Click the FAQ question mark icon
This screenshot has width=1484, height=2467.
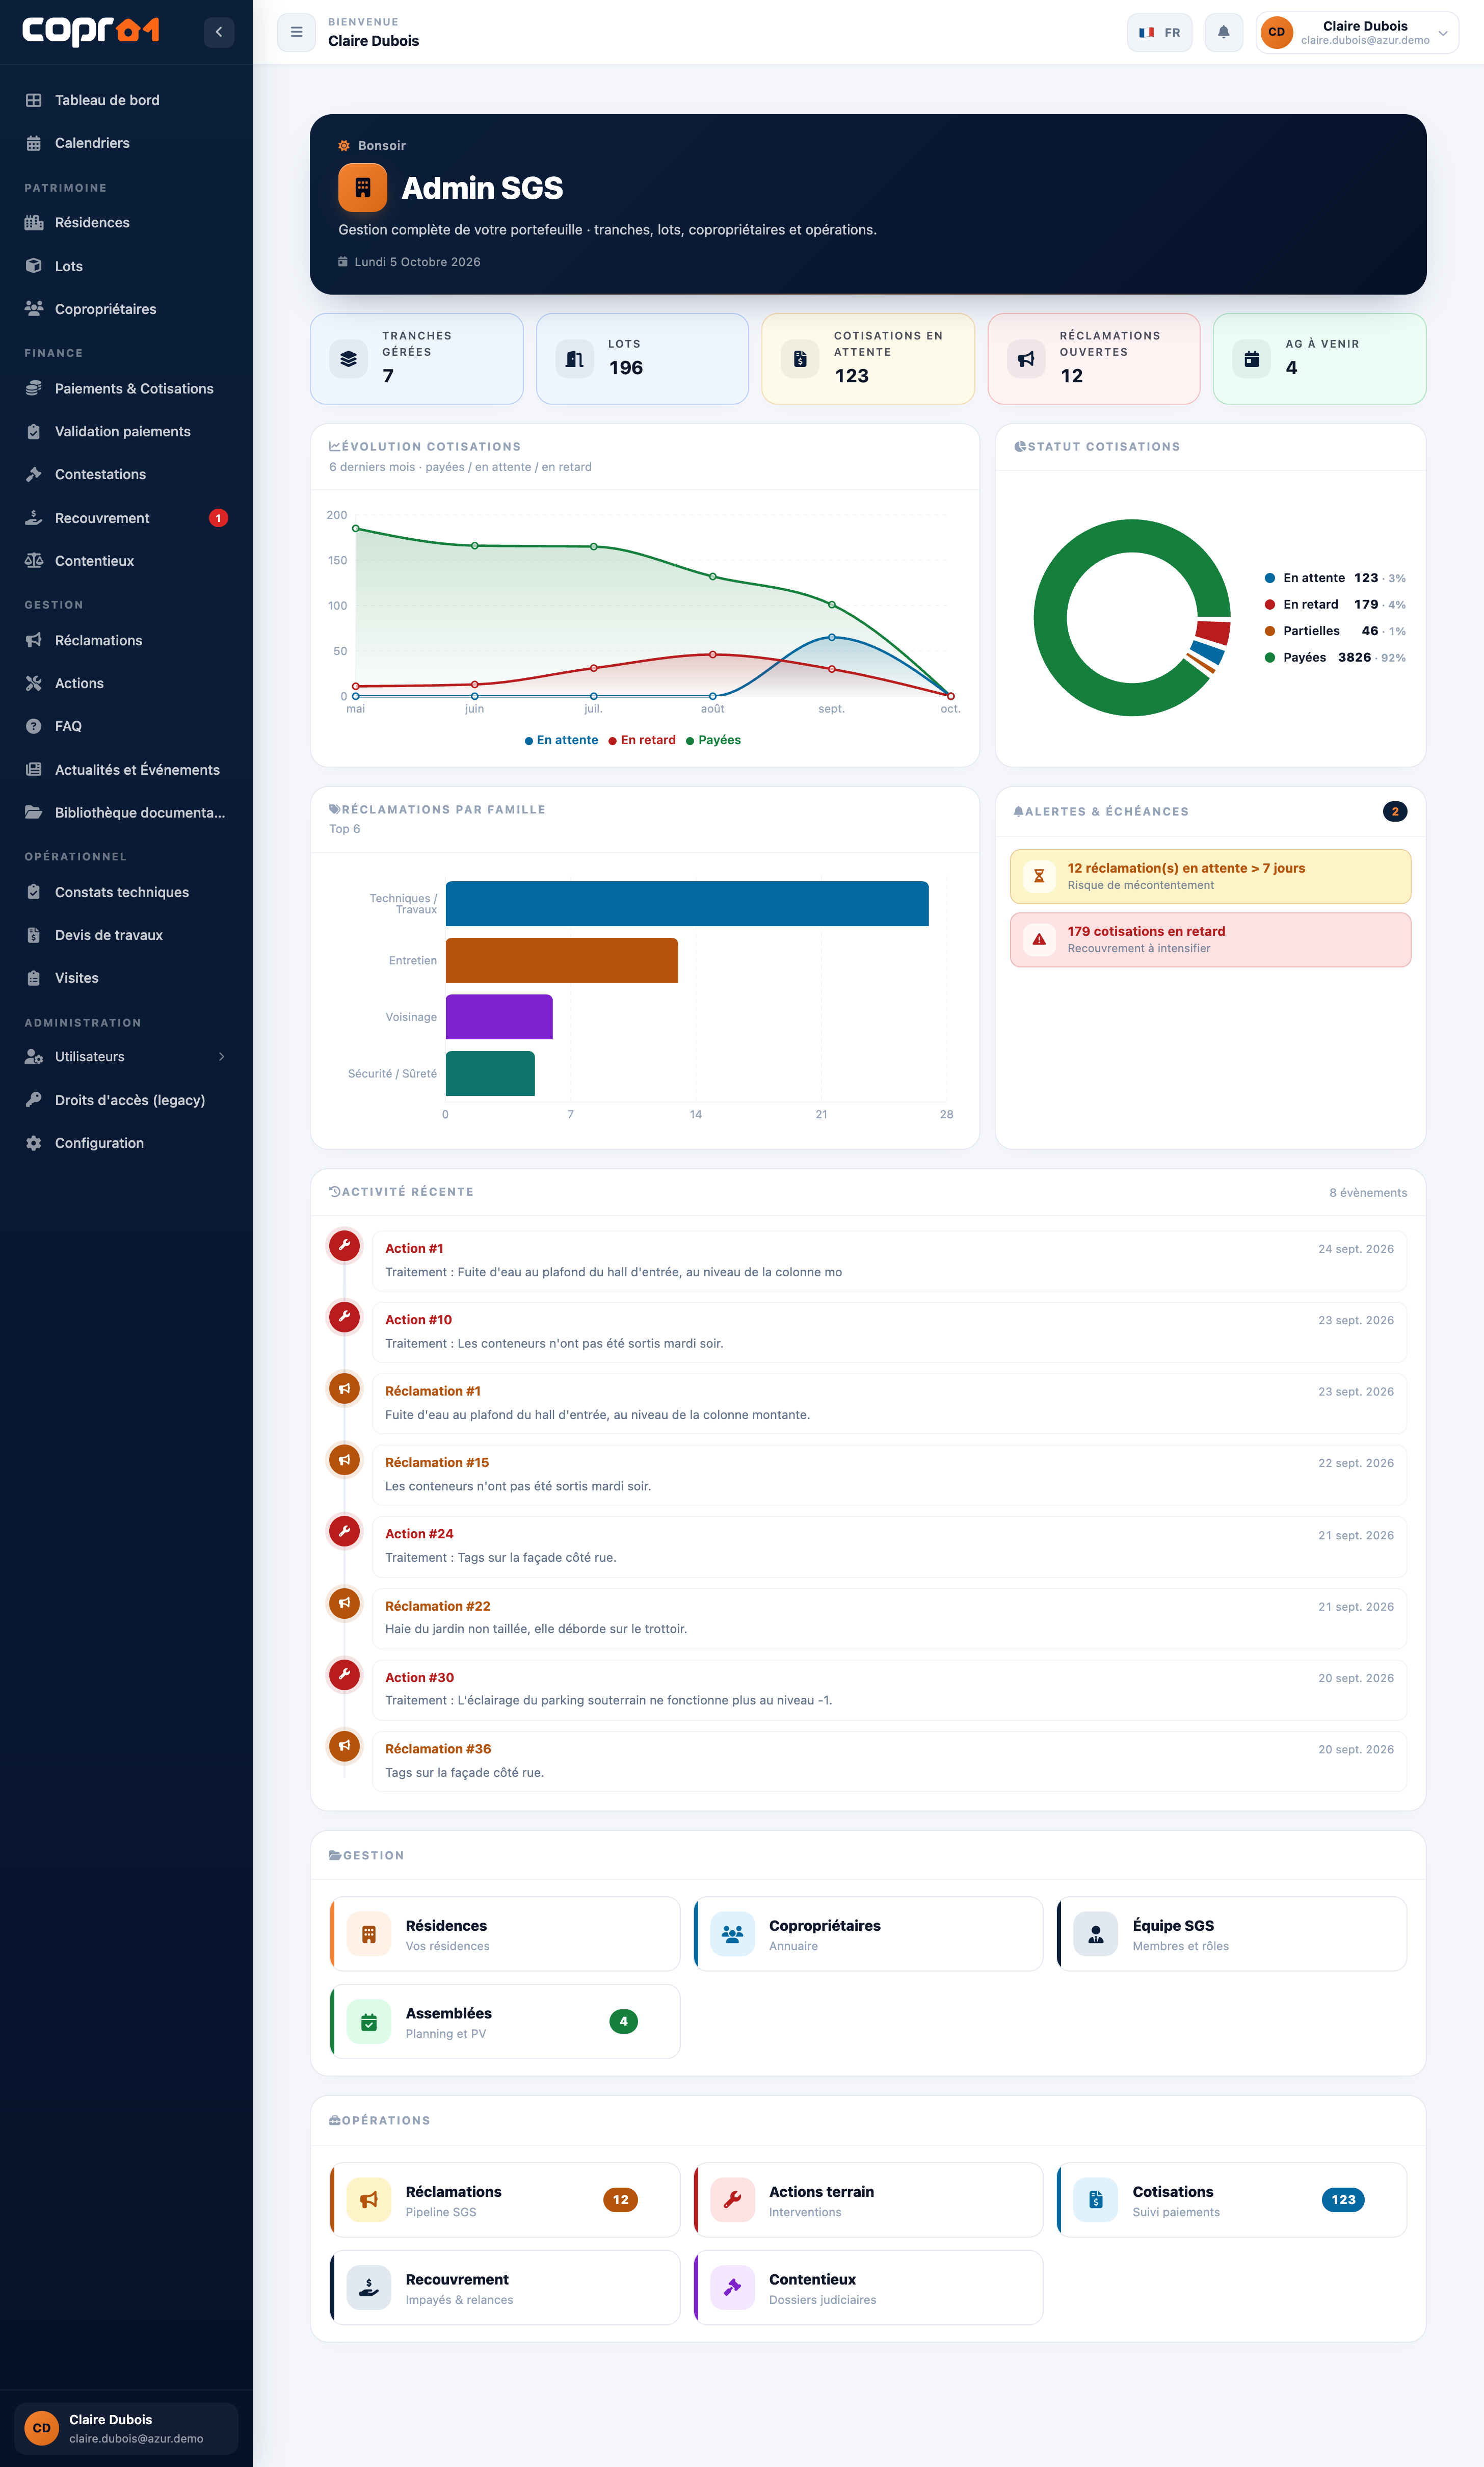34,726
